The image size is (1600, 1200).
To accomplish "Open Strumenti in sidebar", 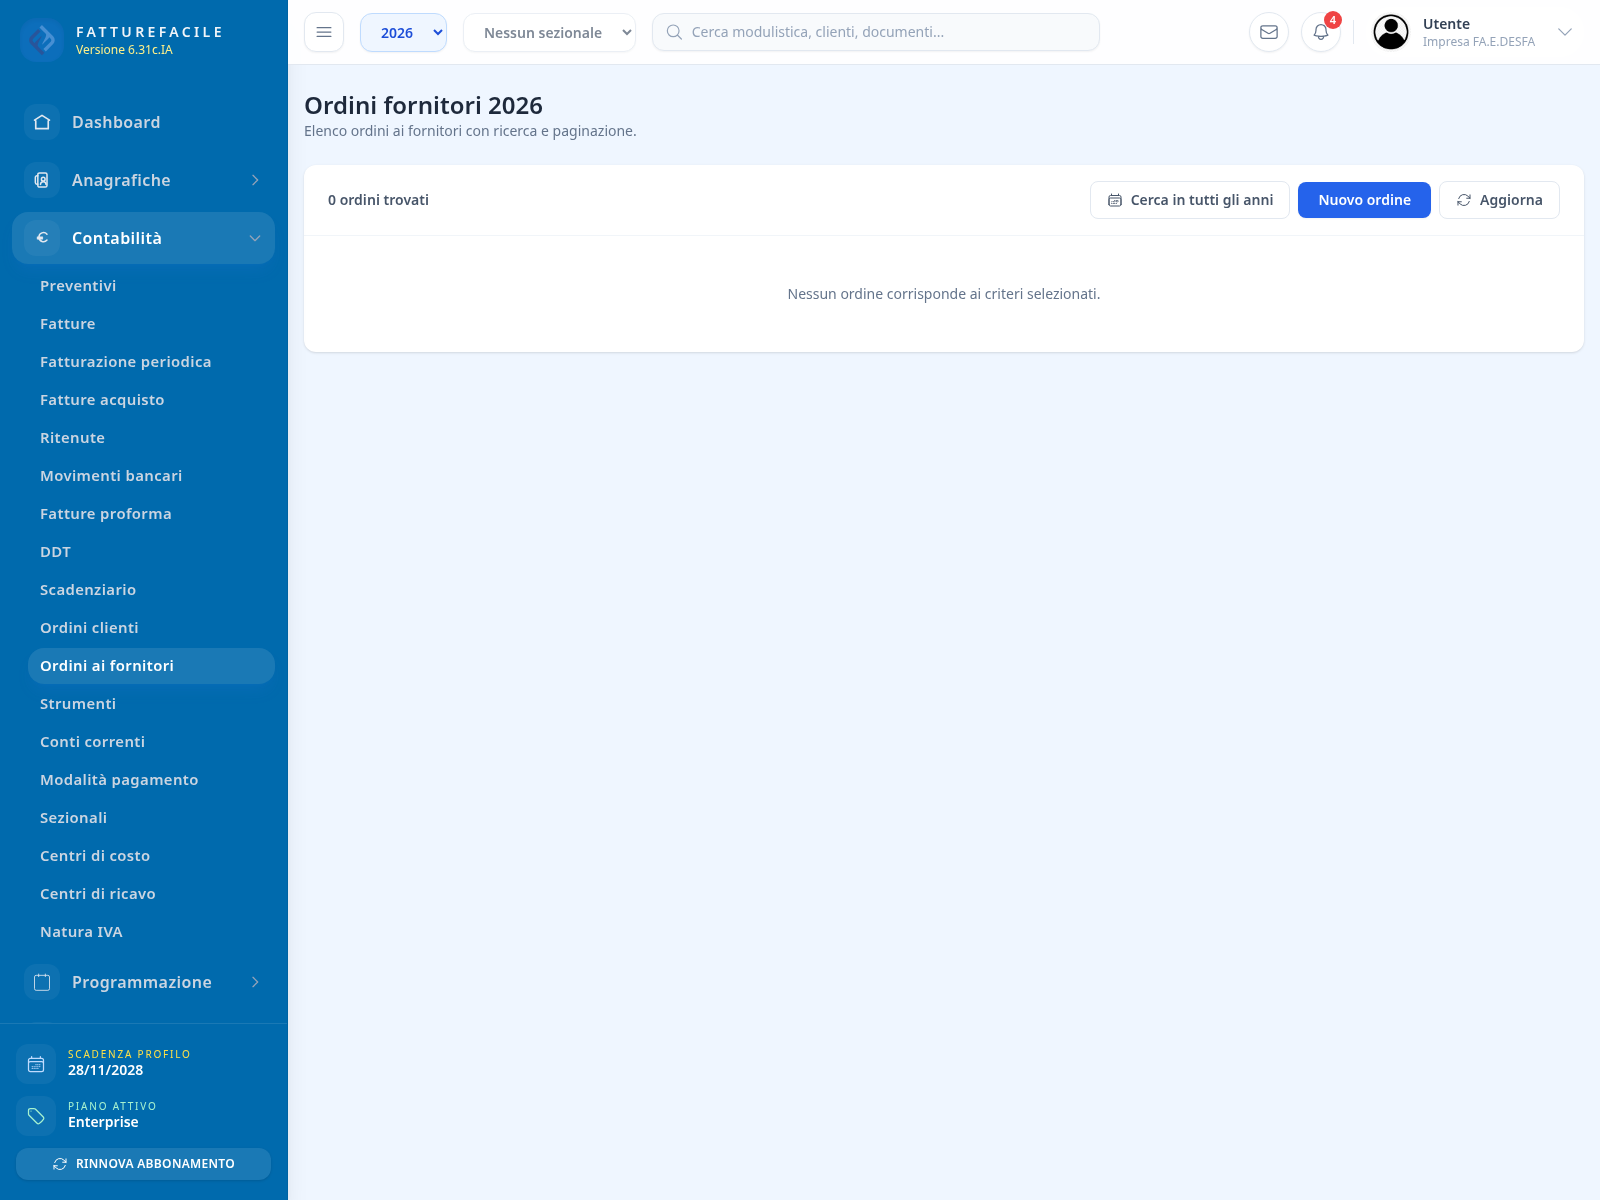I will pyautogui.click(x=151, y=704).
